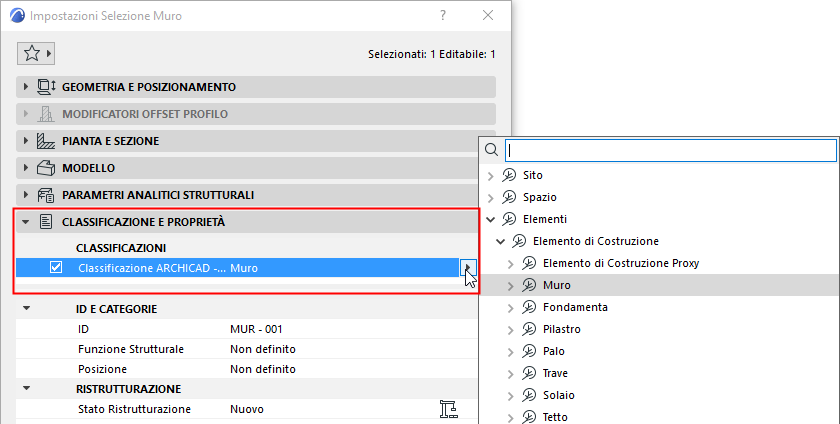Expand the Geometria e Posizionamento panel
This screenshot has height=424, width=840.
26,87
